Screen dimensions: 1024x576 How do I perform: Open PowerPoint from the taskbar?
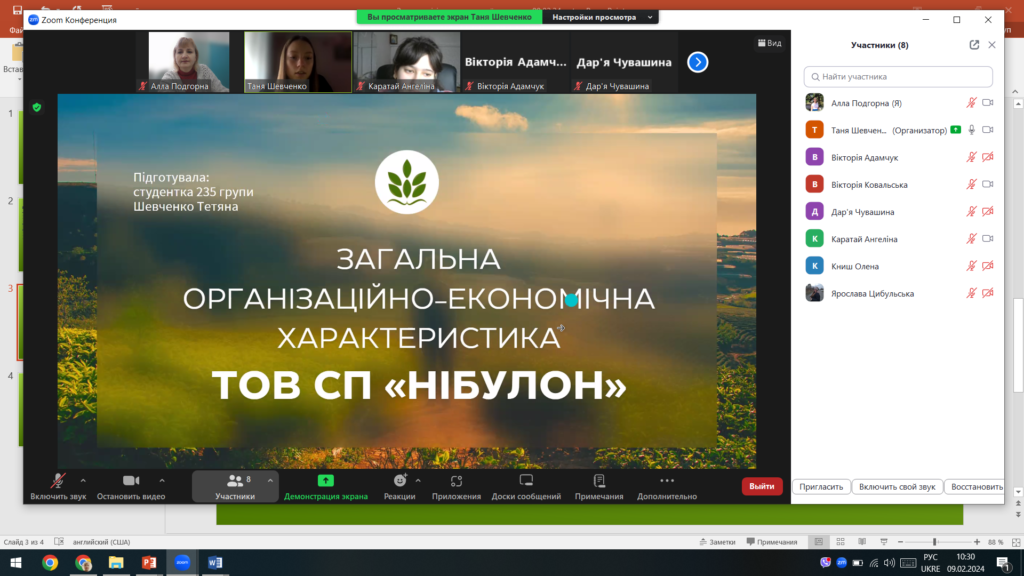[149, 562]
